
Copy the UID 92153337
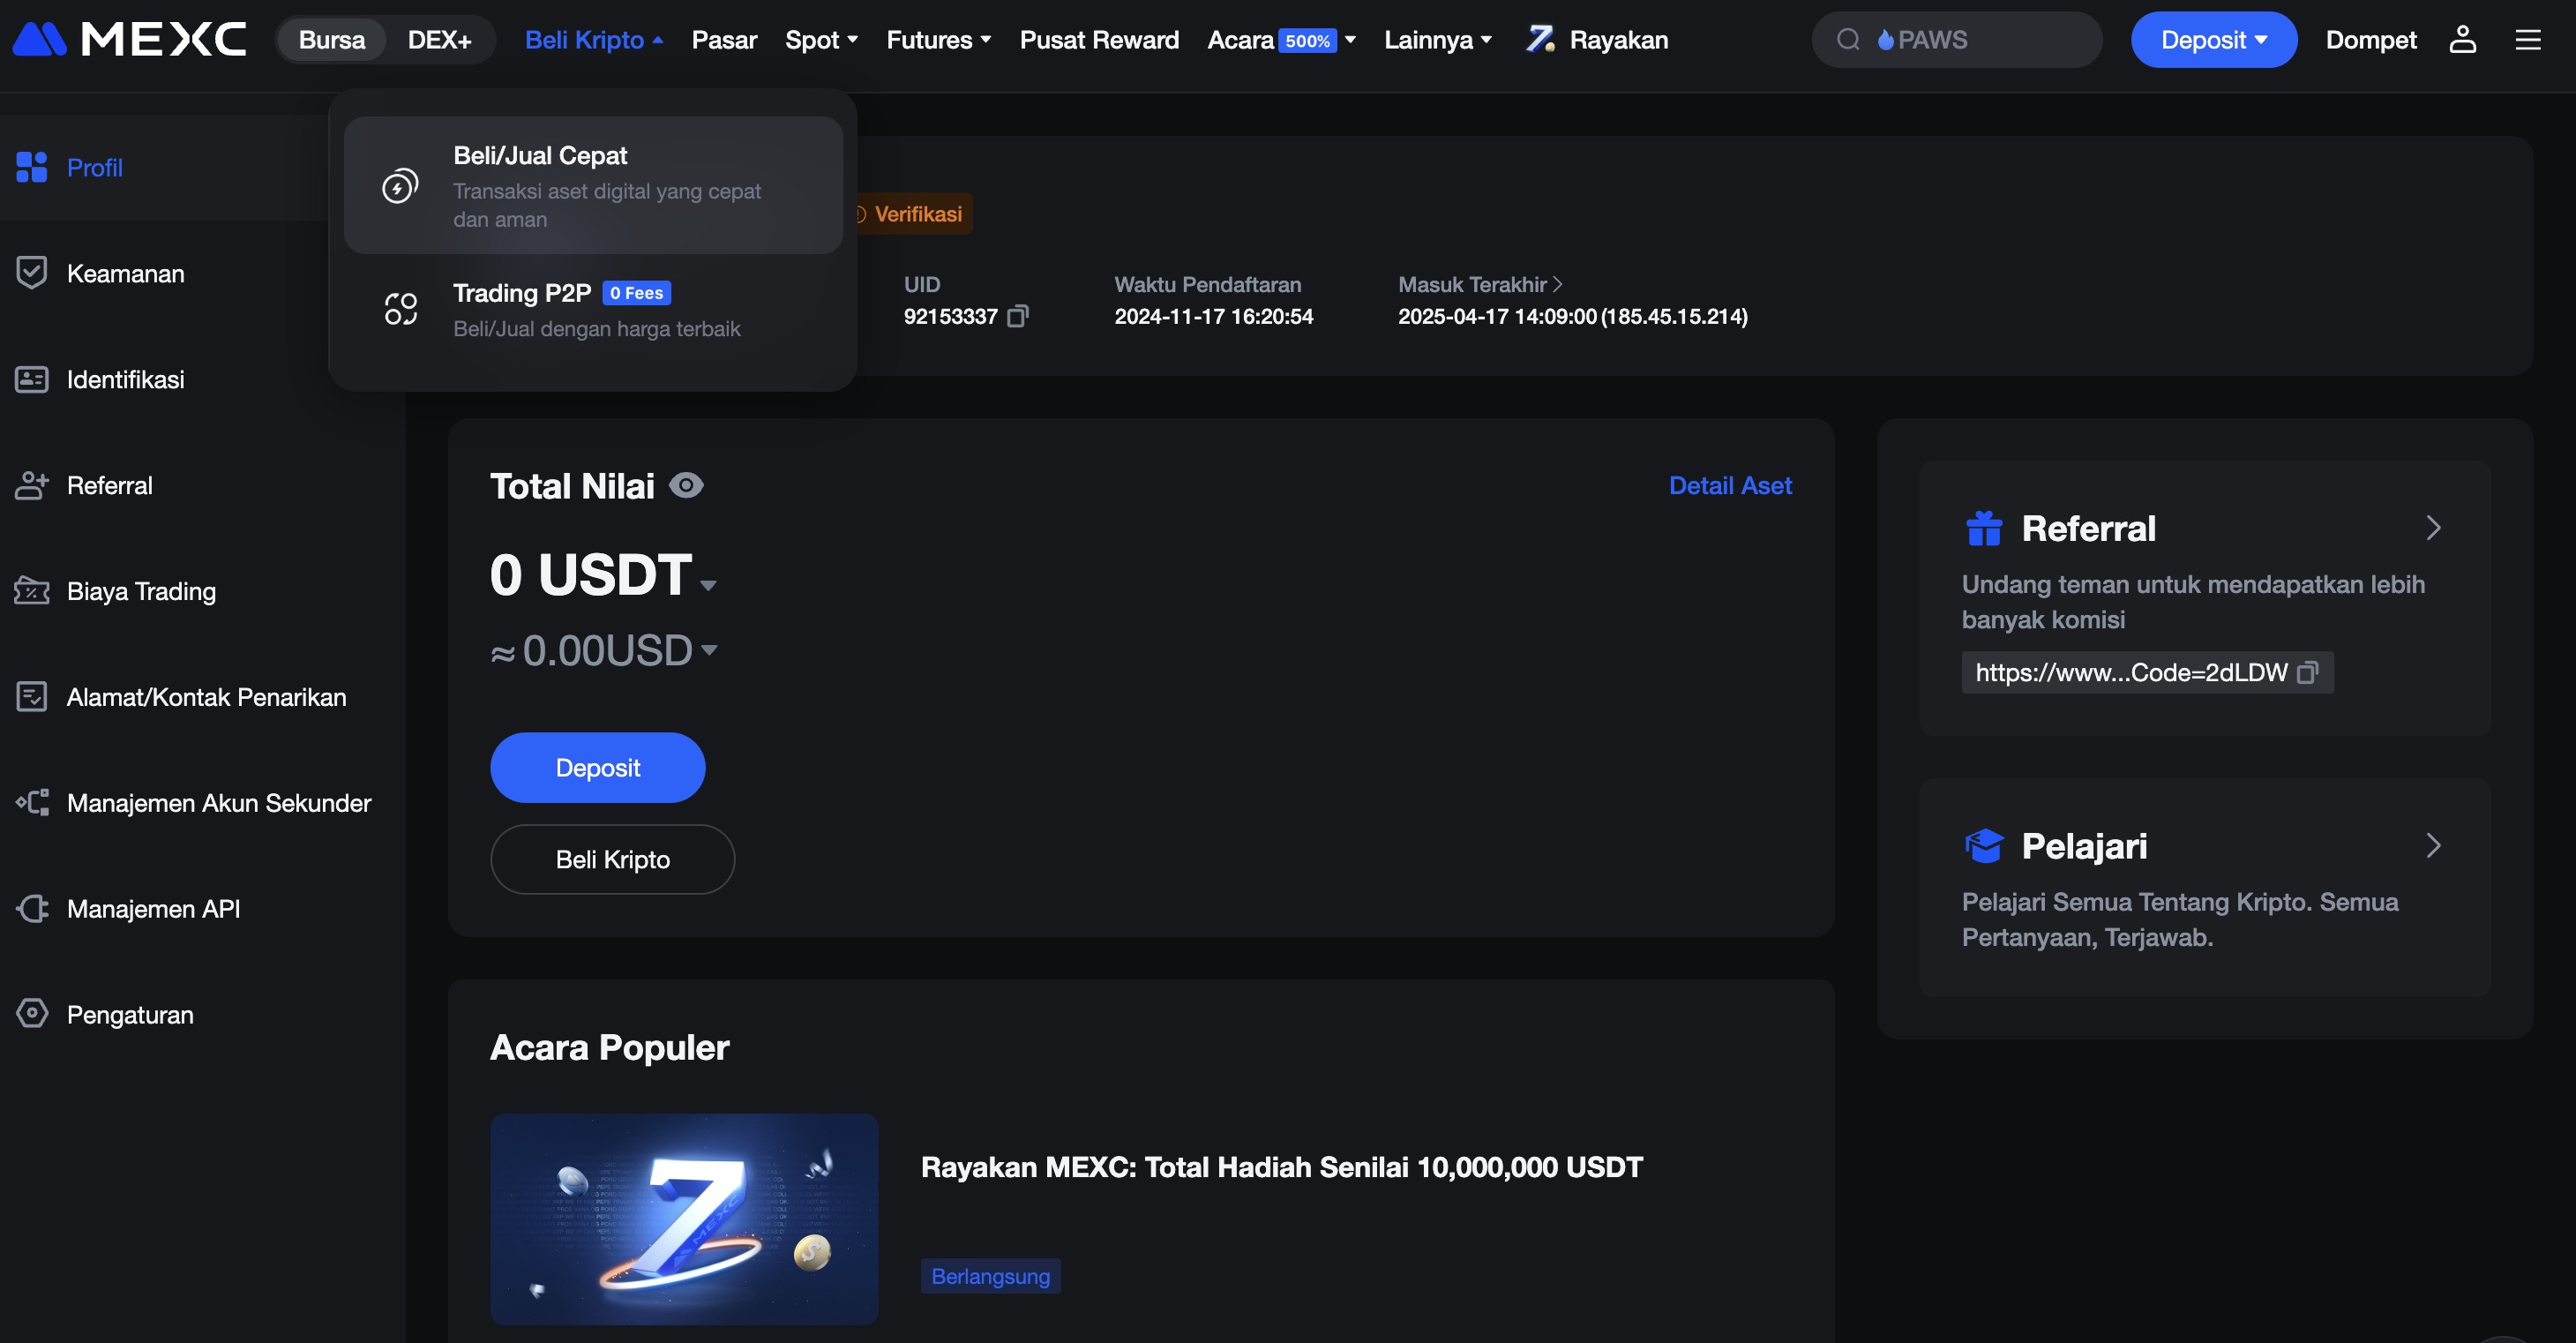(x=1019, y=317)
